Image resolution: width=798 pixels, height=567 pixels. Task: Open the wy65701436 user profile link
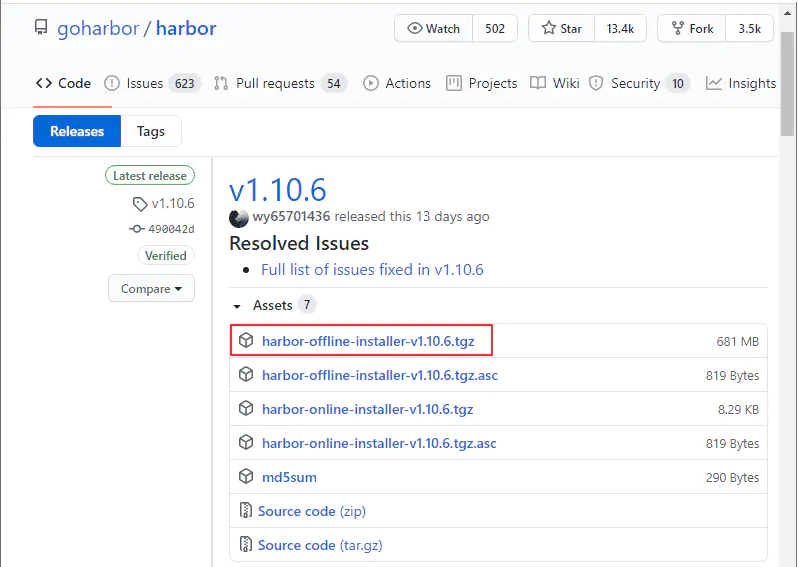click(292, 216)
